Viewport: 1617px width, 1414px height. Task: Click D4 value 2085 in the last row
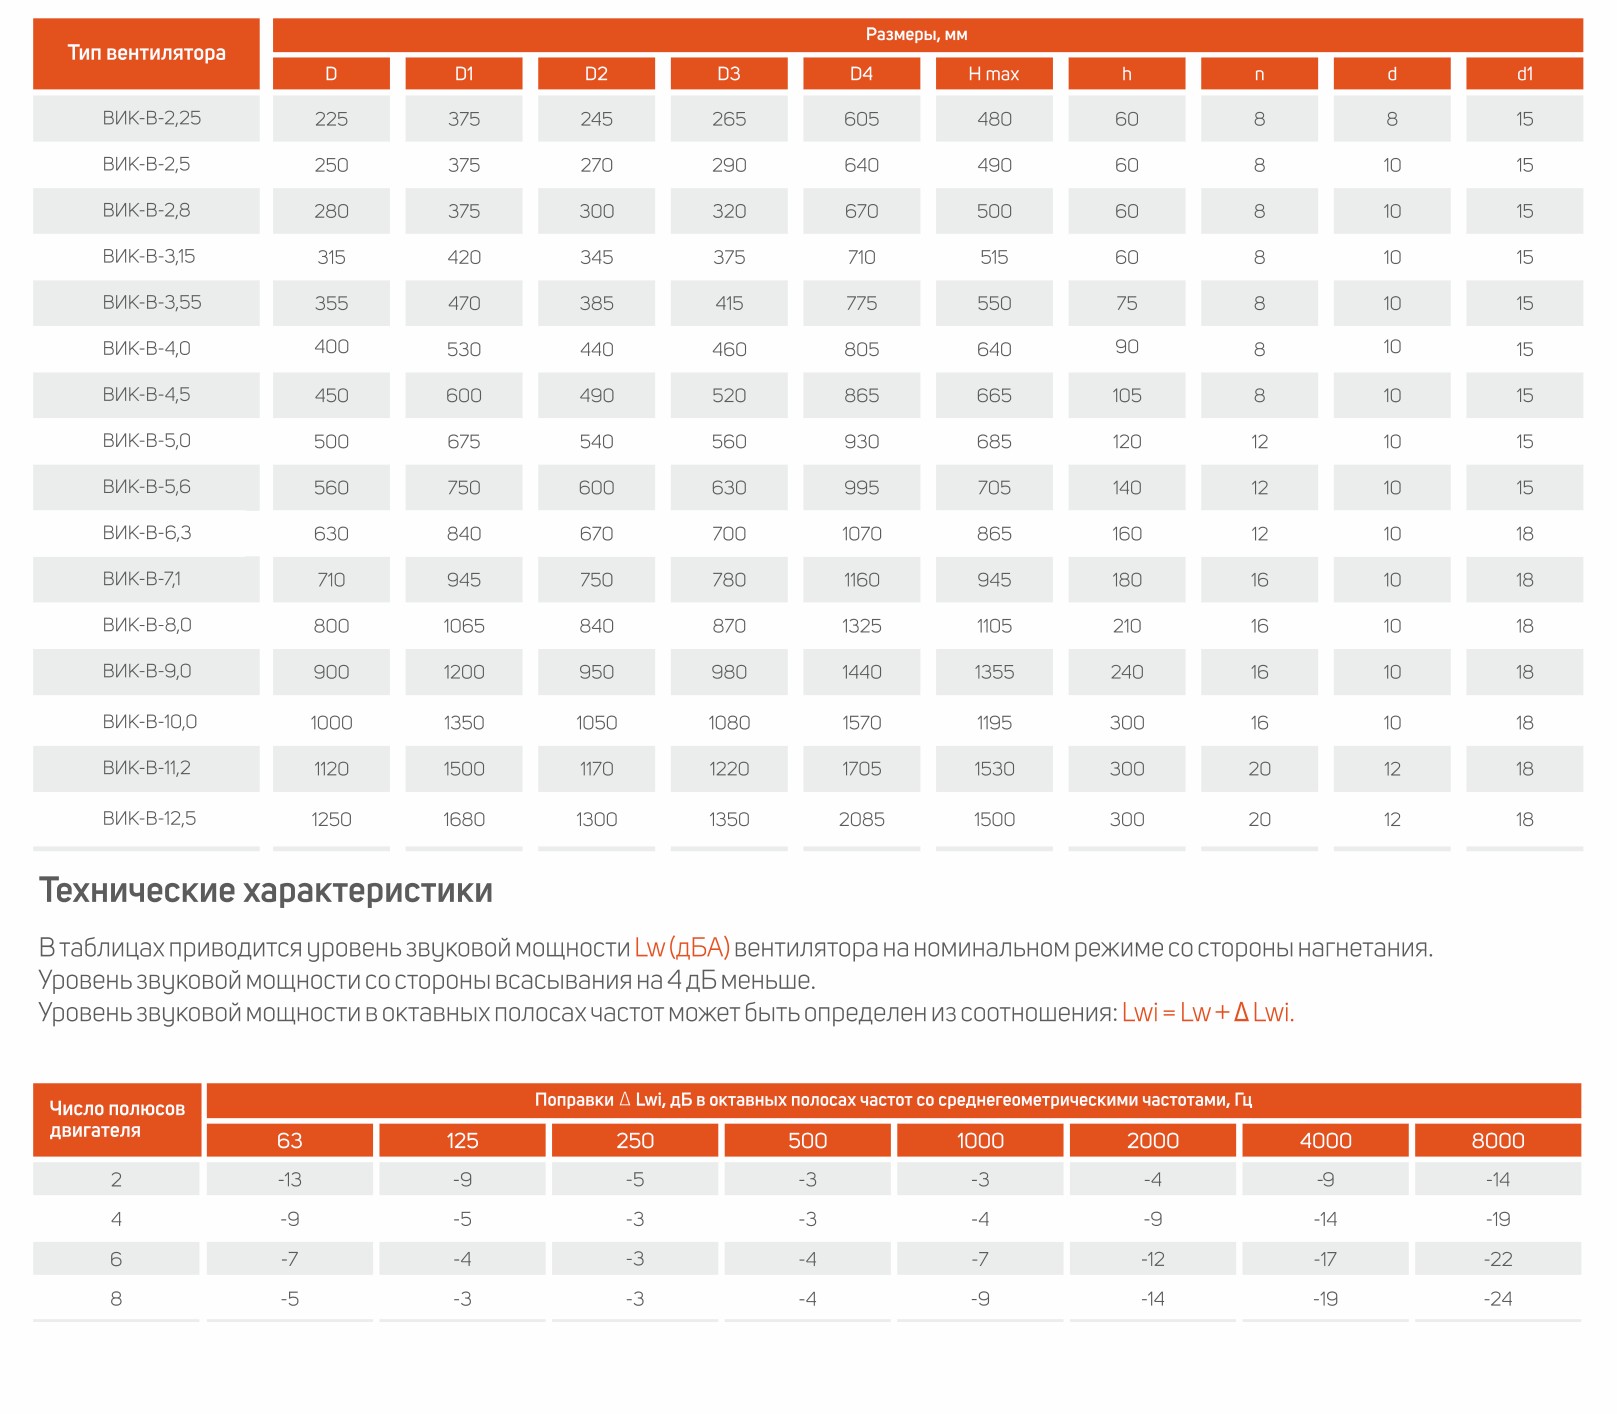click(x=861, y=819)
